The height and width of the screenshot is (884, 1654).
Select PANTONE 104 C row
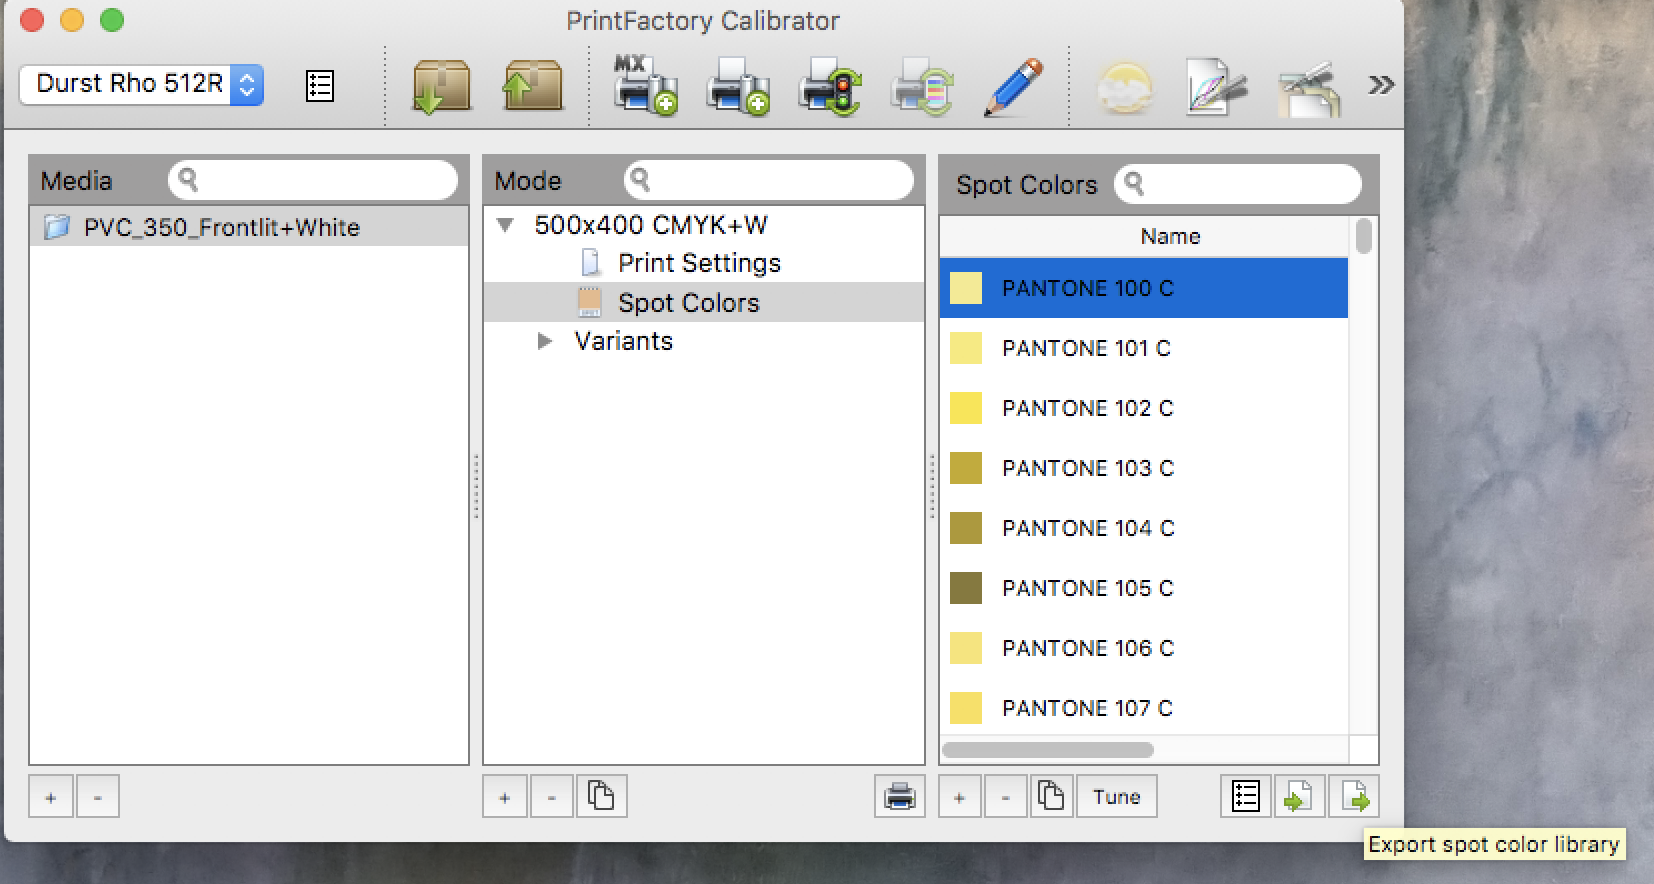[1144, 528]
